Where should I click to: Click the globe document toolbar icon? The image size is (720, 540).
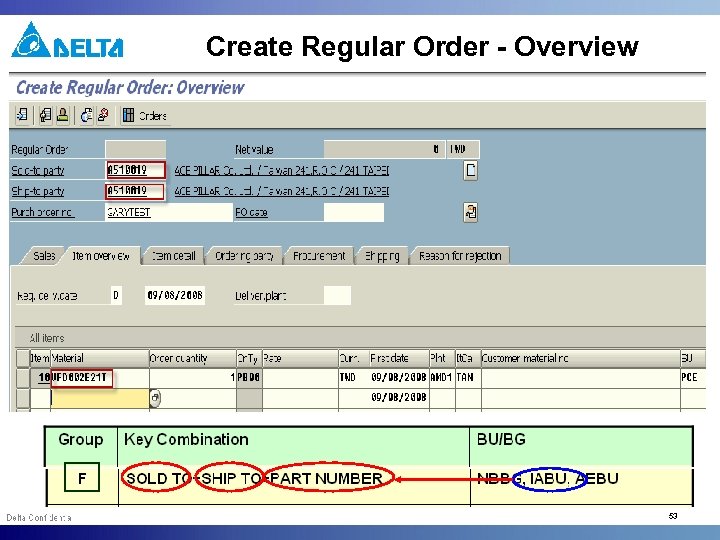pyautogui.click(x=86, y=115)
